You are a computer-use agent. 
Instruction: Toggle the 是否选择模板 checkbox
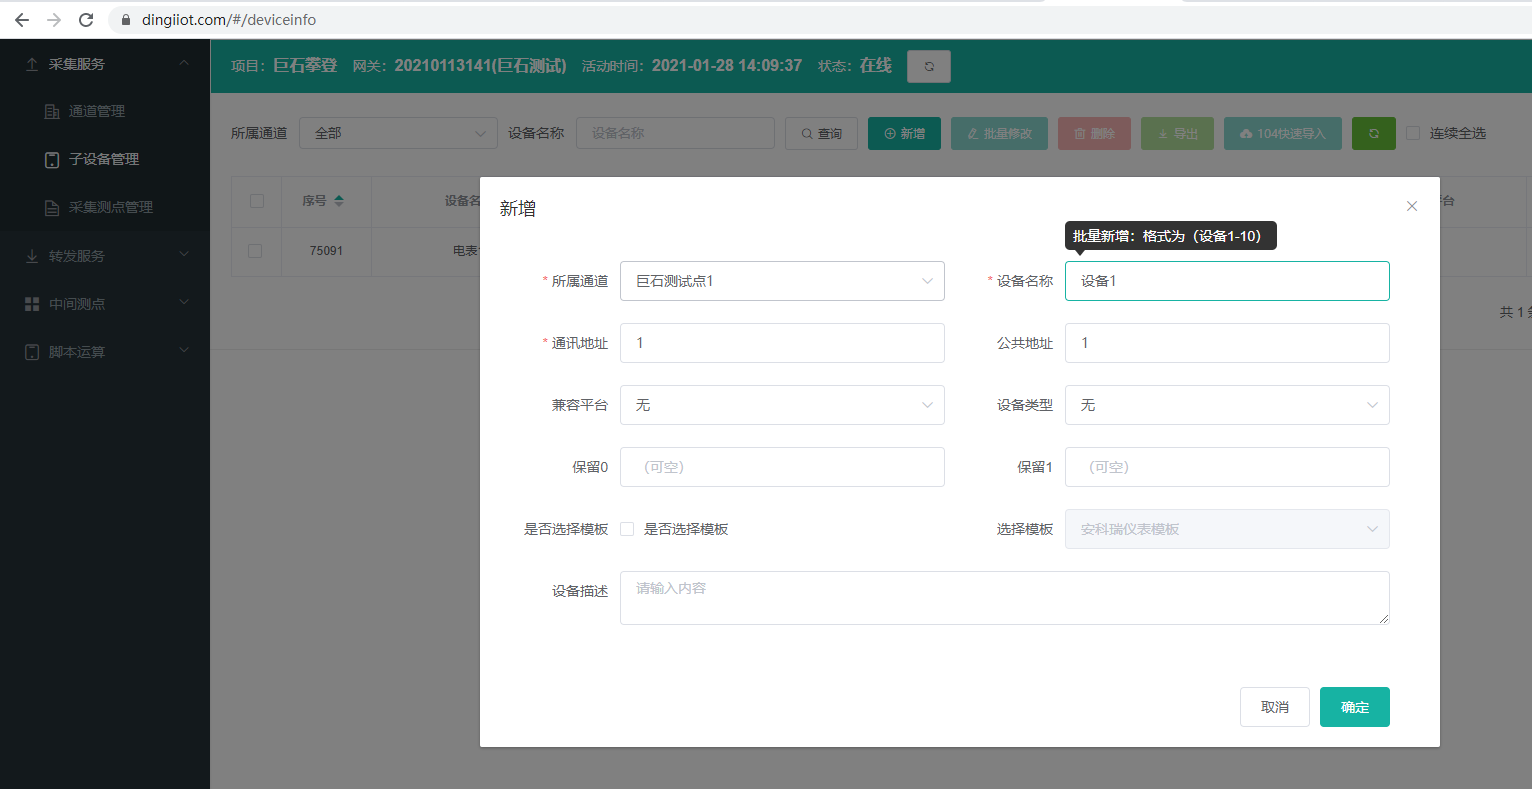tap(627, 529)
